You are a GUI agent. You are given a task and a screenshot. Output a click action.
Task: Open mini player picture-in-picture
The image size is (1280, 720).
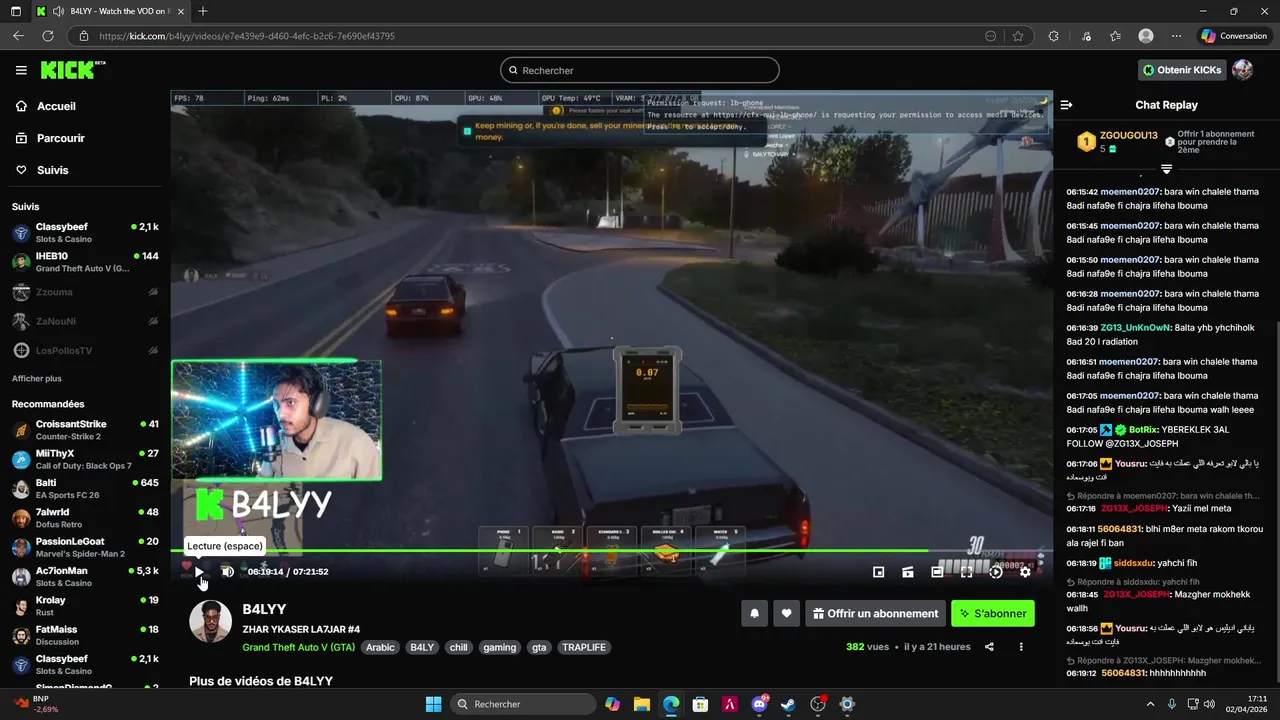tap(878, 571)
